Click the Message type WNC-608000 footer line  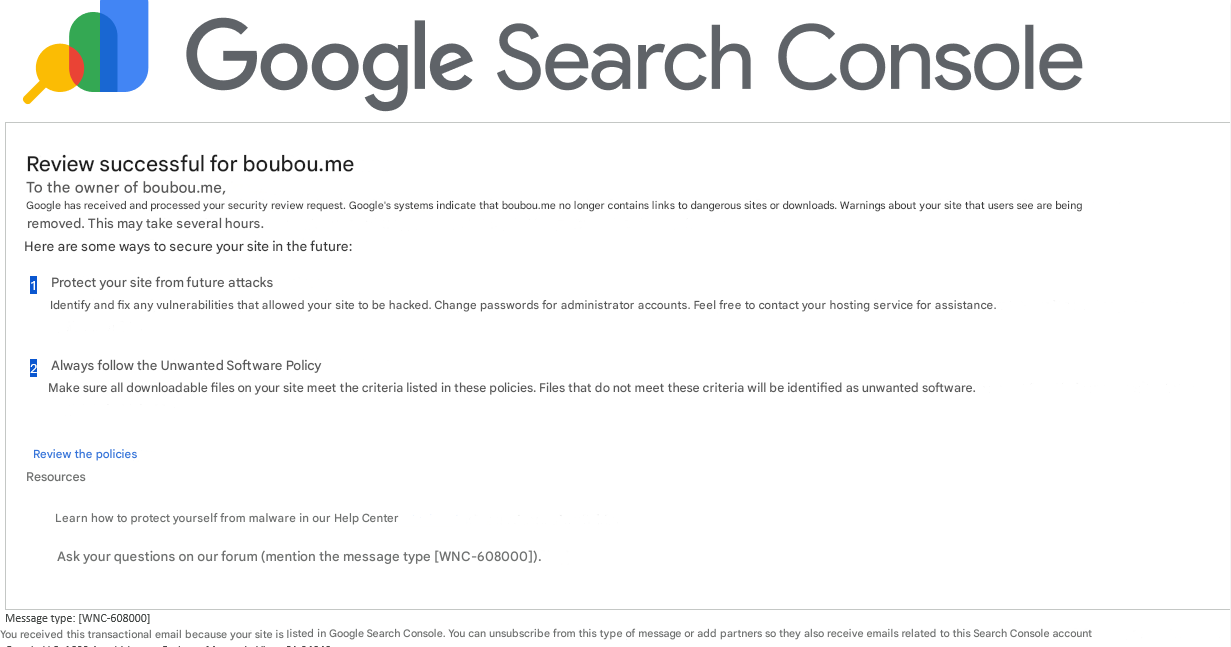(78, 618)
